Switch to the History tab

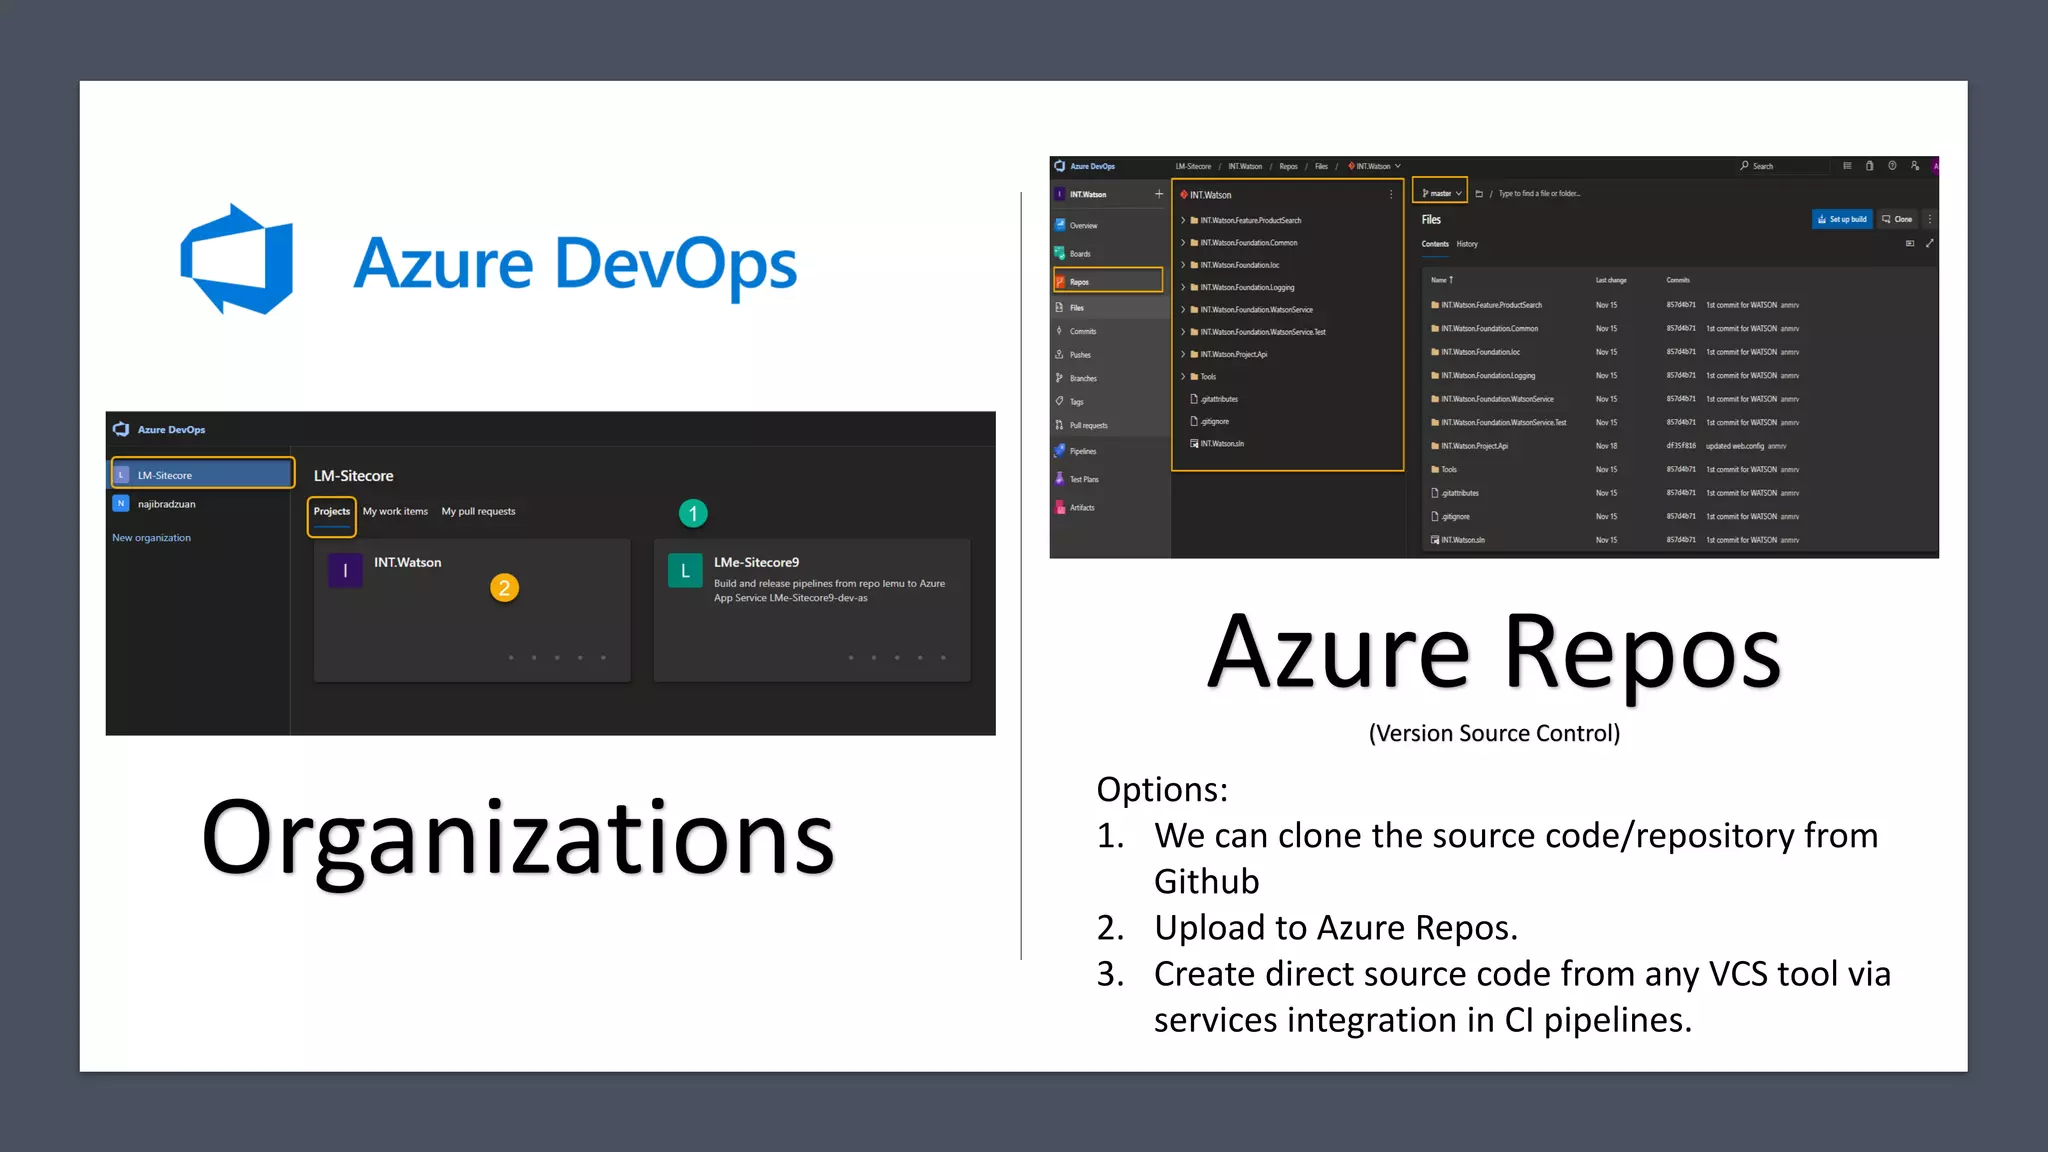[x=1467, y=244]
